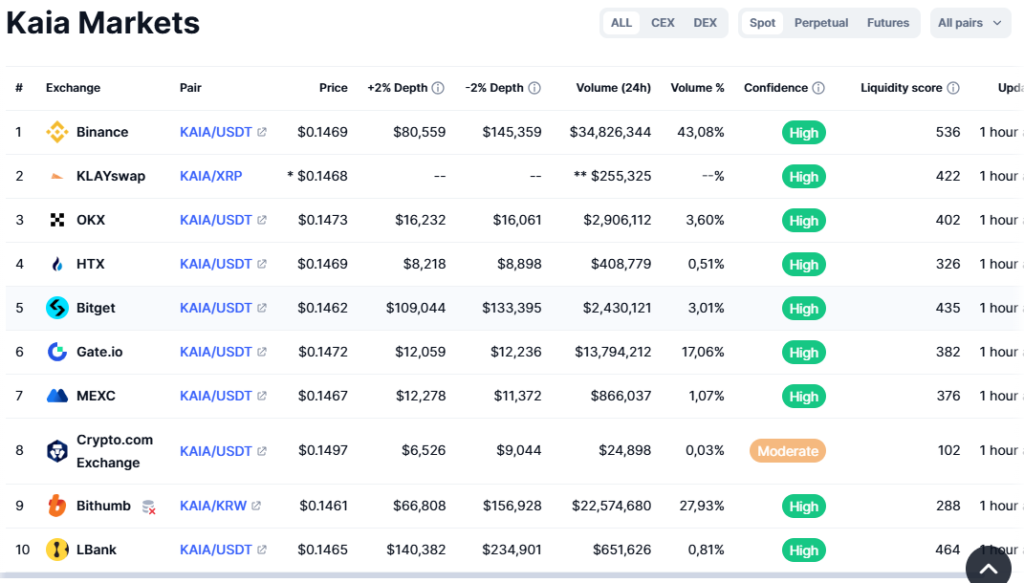Sort by the Liquidity score header

901,87
